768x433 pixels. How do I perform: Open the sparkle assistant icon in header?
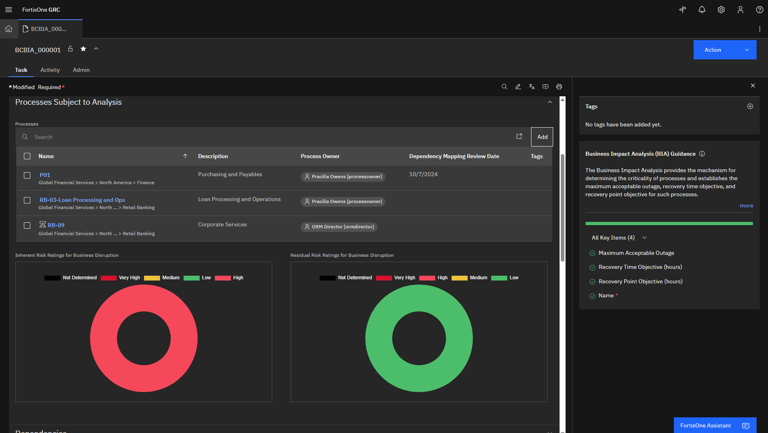(682, 9)
